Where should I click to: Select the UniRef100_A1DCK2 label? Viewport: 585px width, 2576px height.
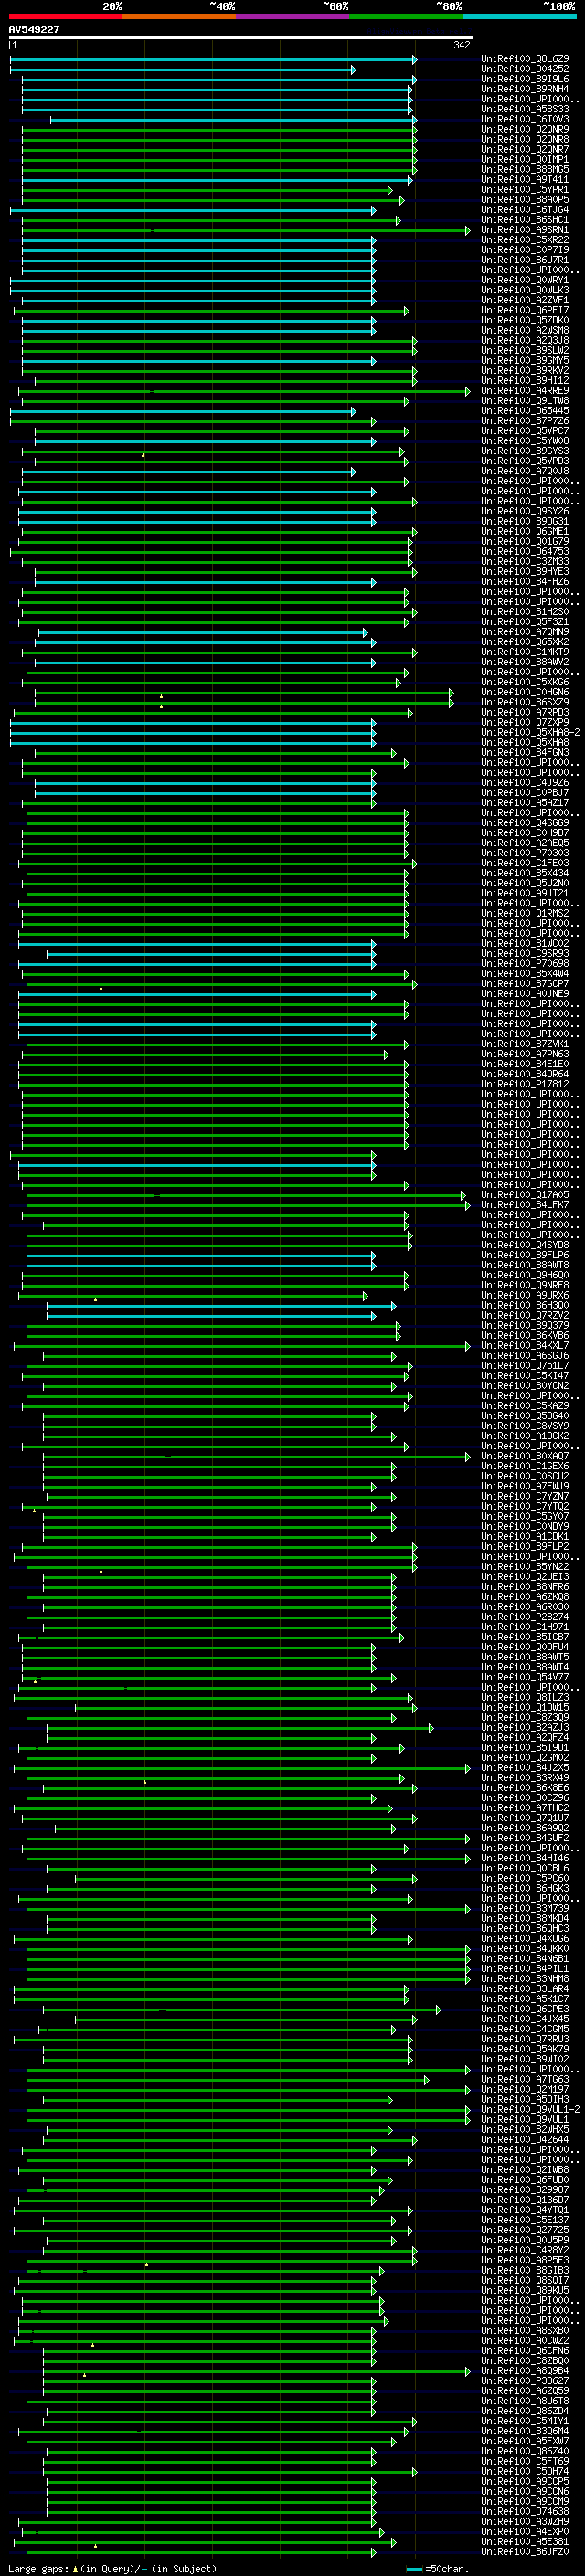pyautogui.click(x=525, y=1436)
